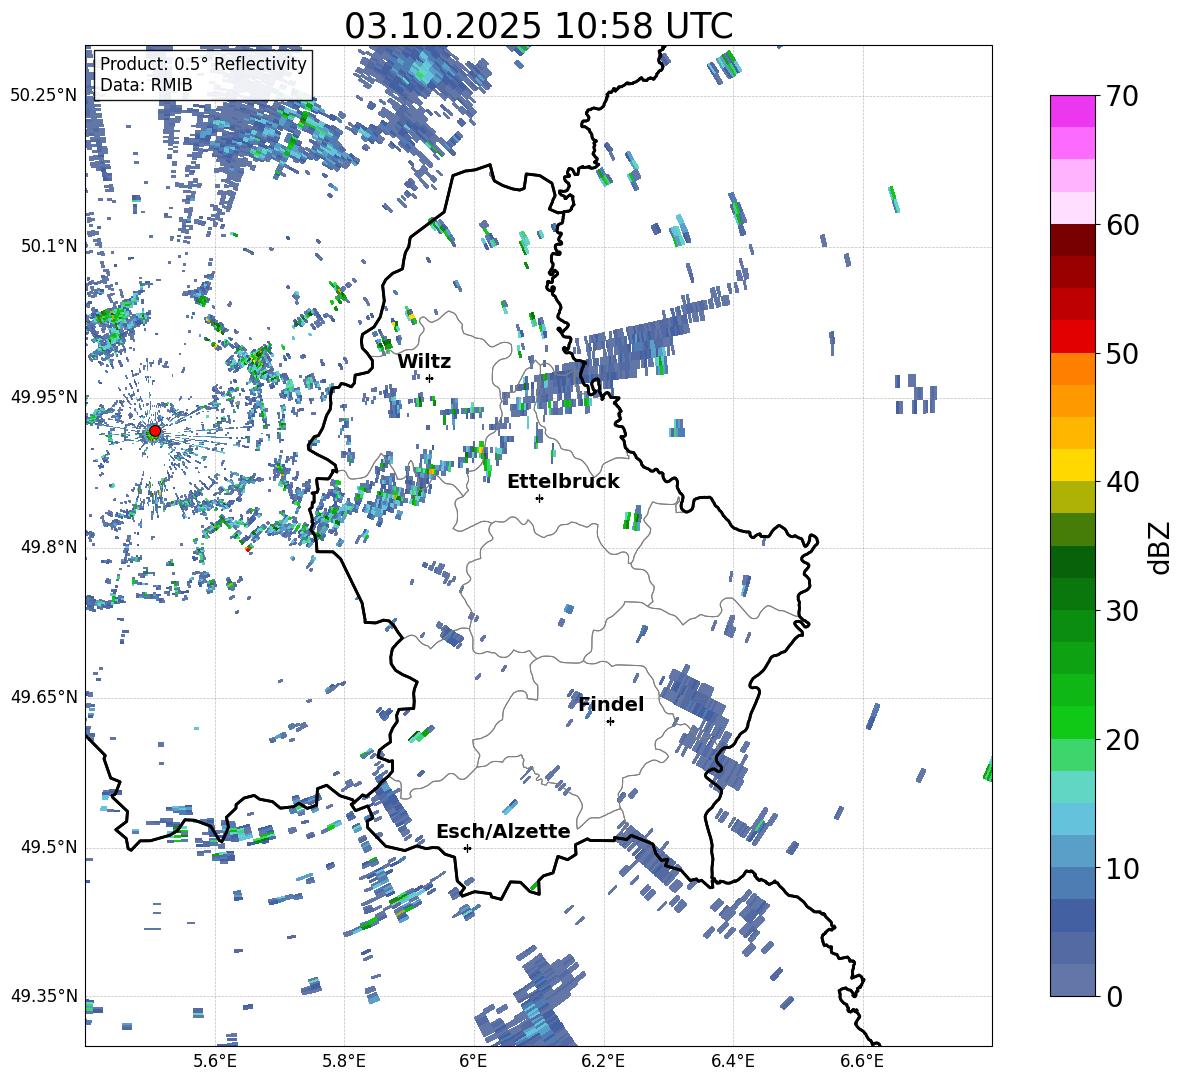The width and height of the screenshot is (1184, 1081).
Task: Click the 6.6°E longitude tick label
Action: (x=862, y=1061)
